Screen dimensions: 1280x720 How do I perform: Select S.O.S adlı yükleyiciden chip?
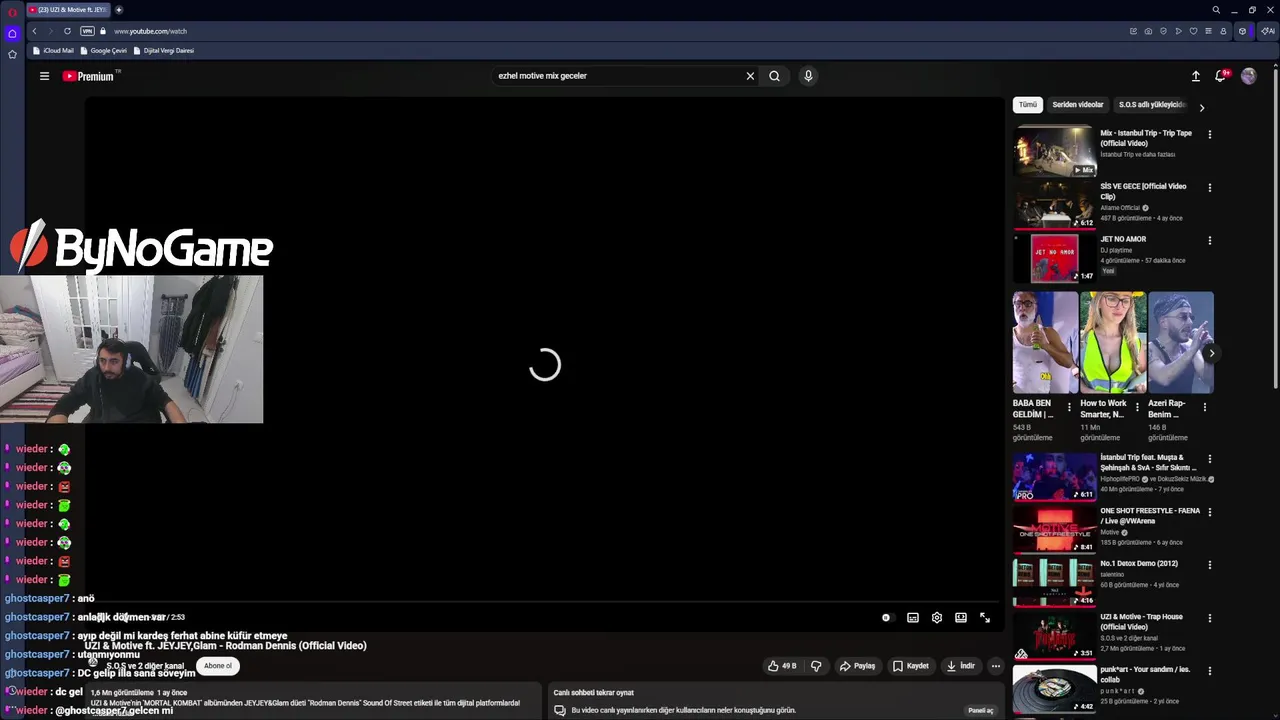pos(1151,105)
